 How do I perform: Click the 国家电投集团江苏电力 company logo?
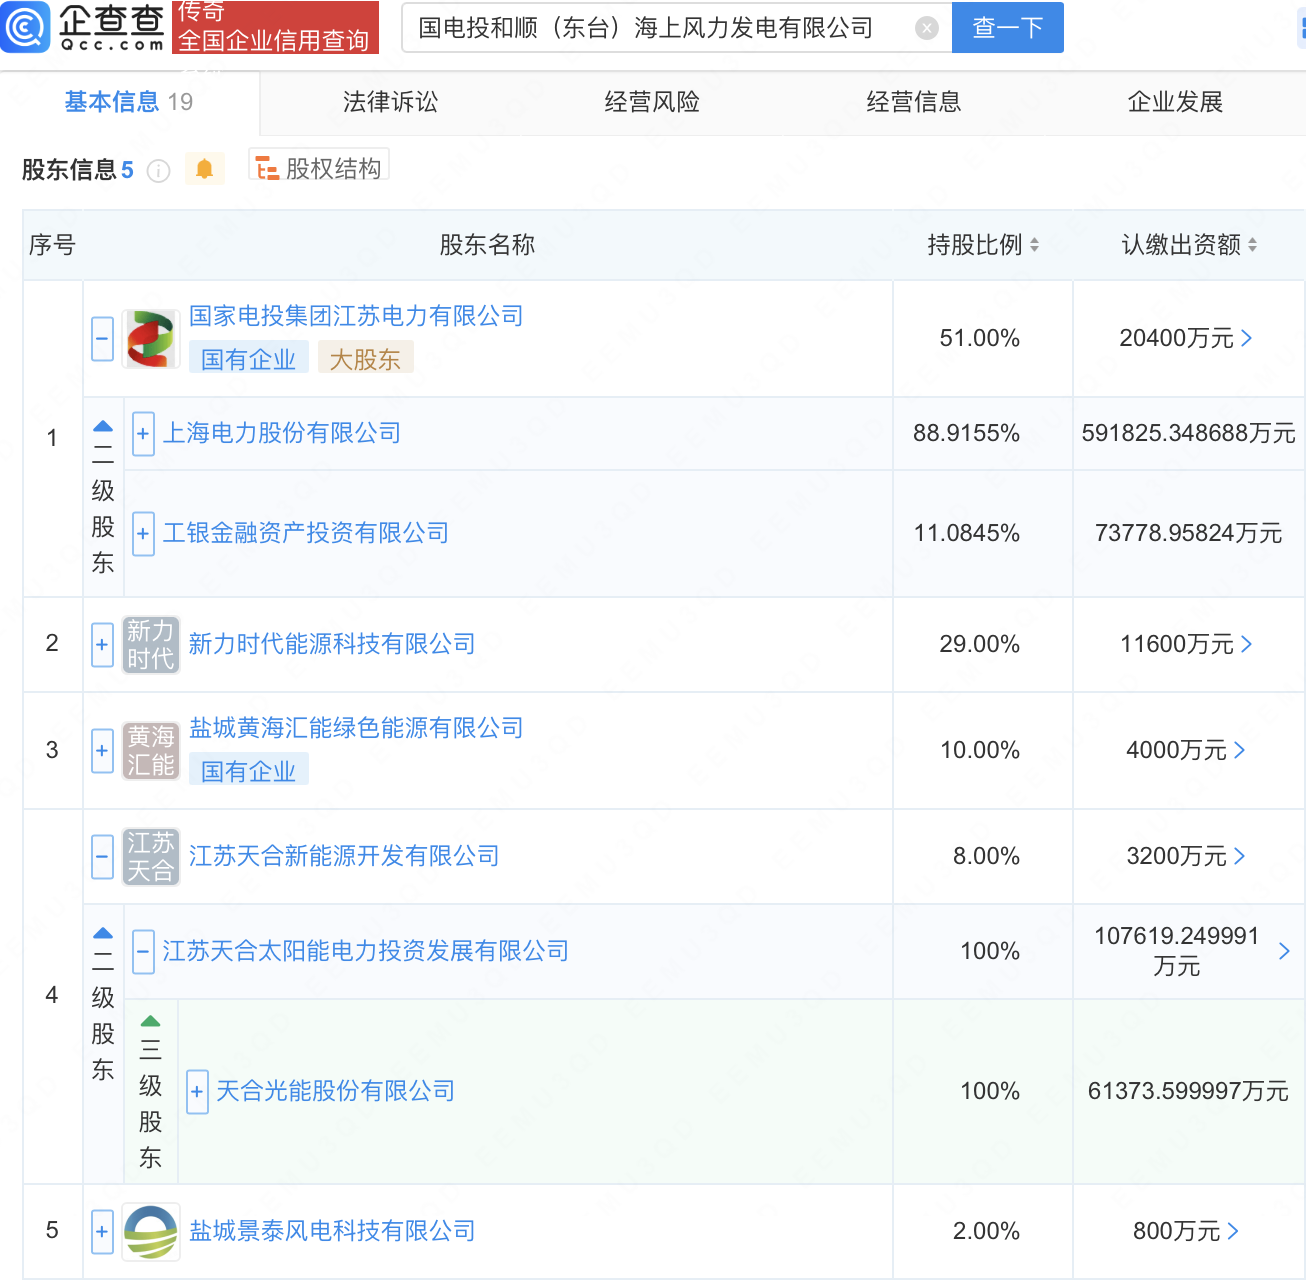150,339
